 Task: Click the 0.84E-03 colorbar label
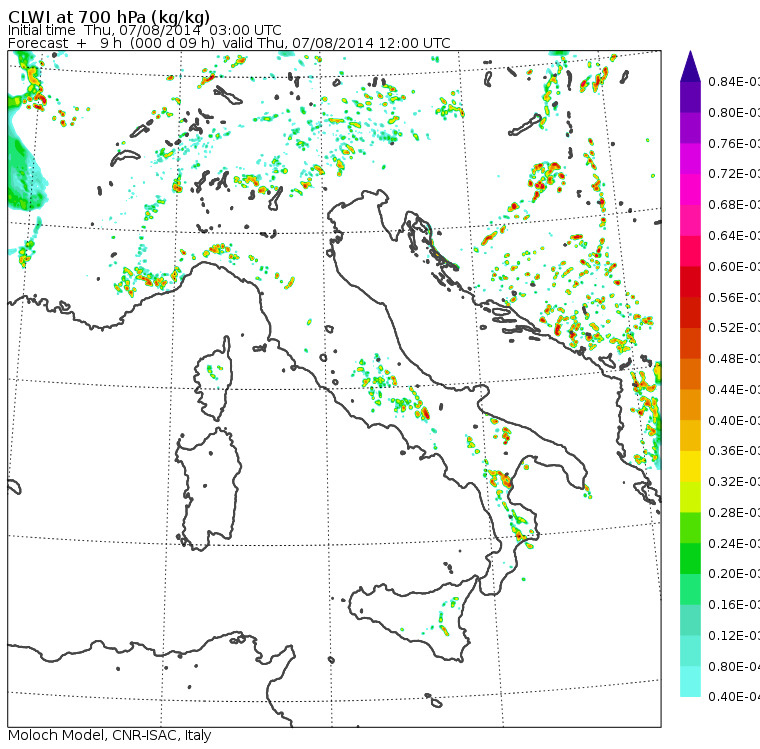click(734, 81)
